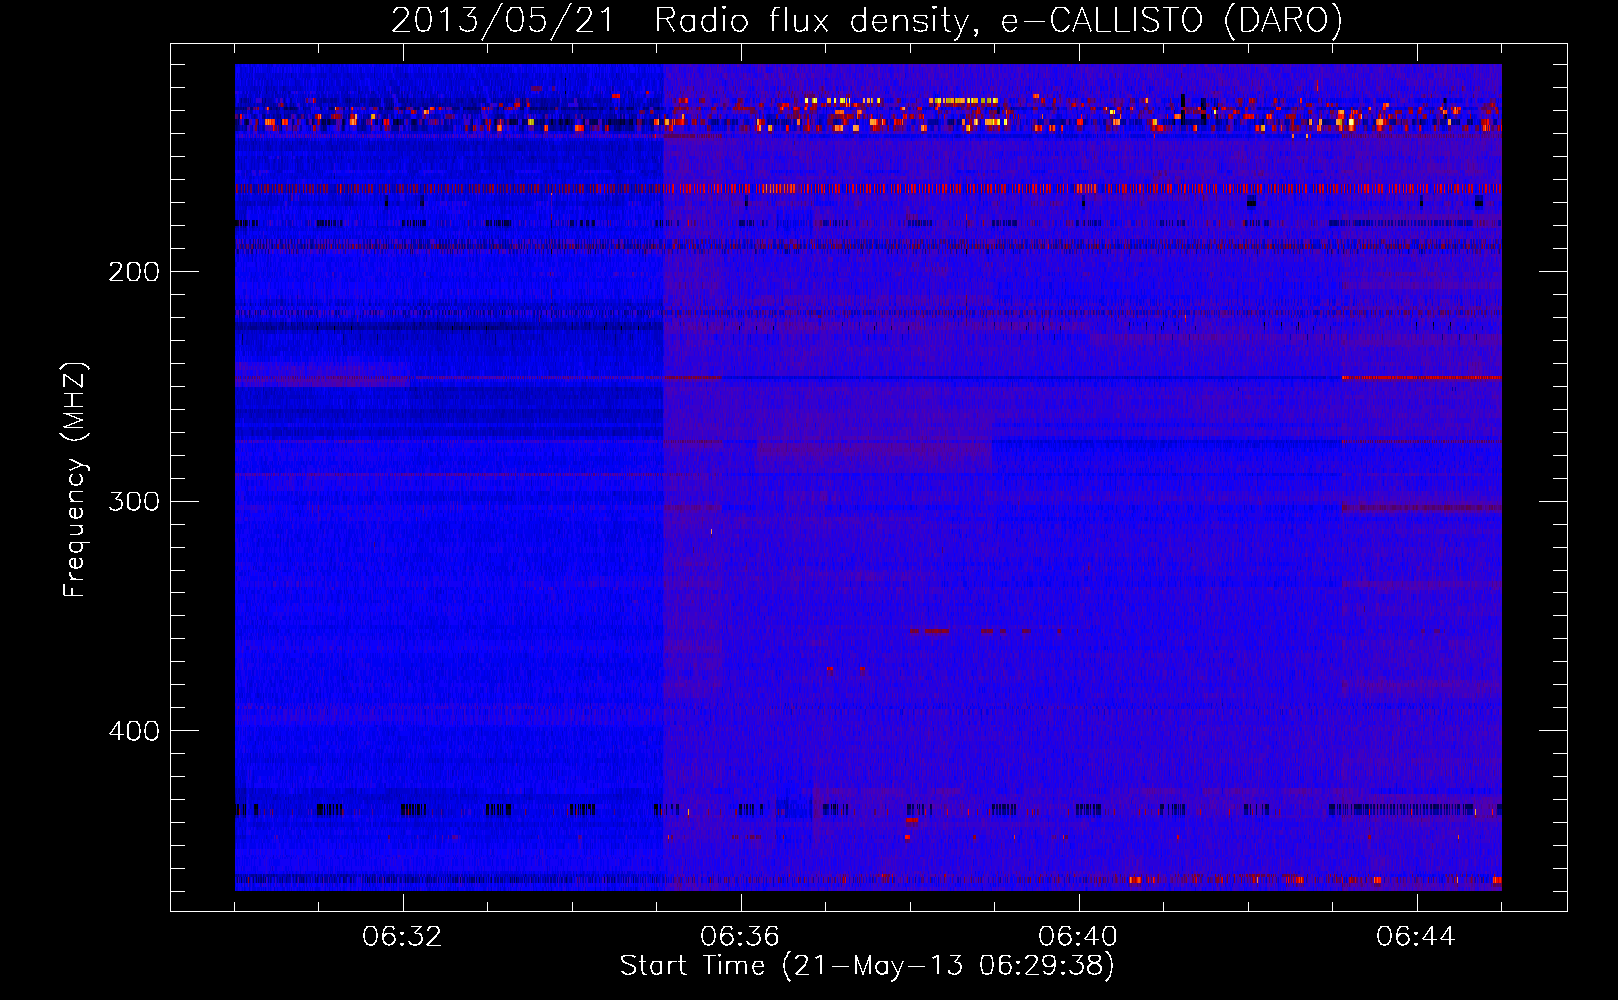
Task: Click the 'Start Time (21-May-13 06:29:38)' label
Action: [x=867, y=966]
